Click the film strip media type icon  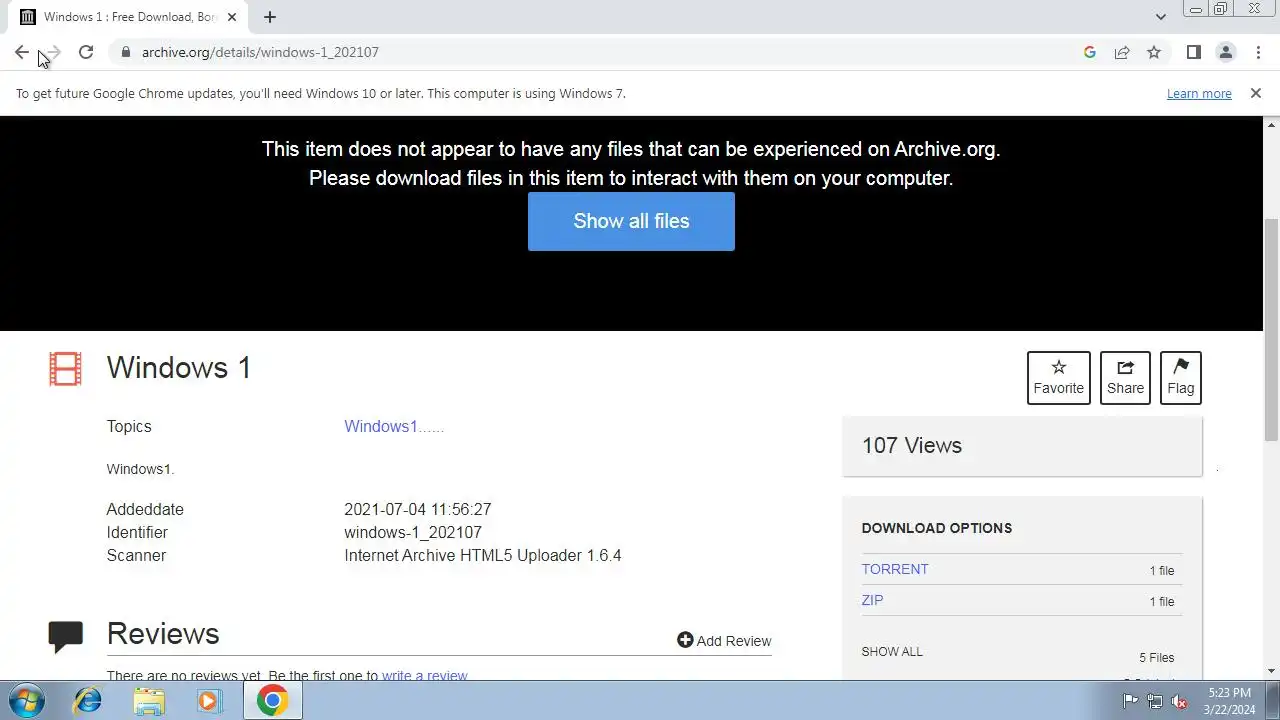coord(65,369)
